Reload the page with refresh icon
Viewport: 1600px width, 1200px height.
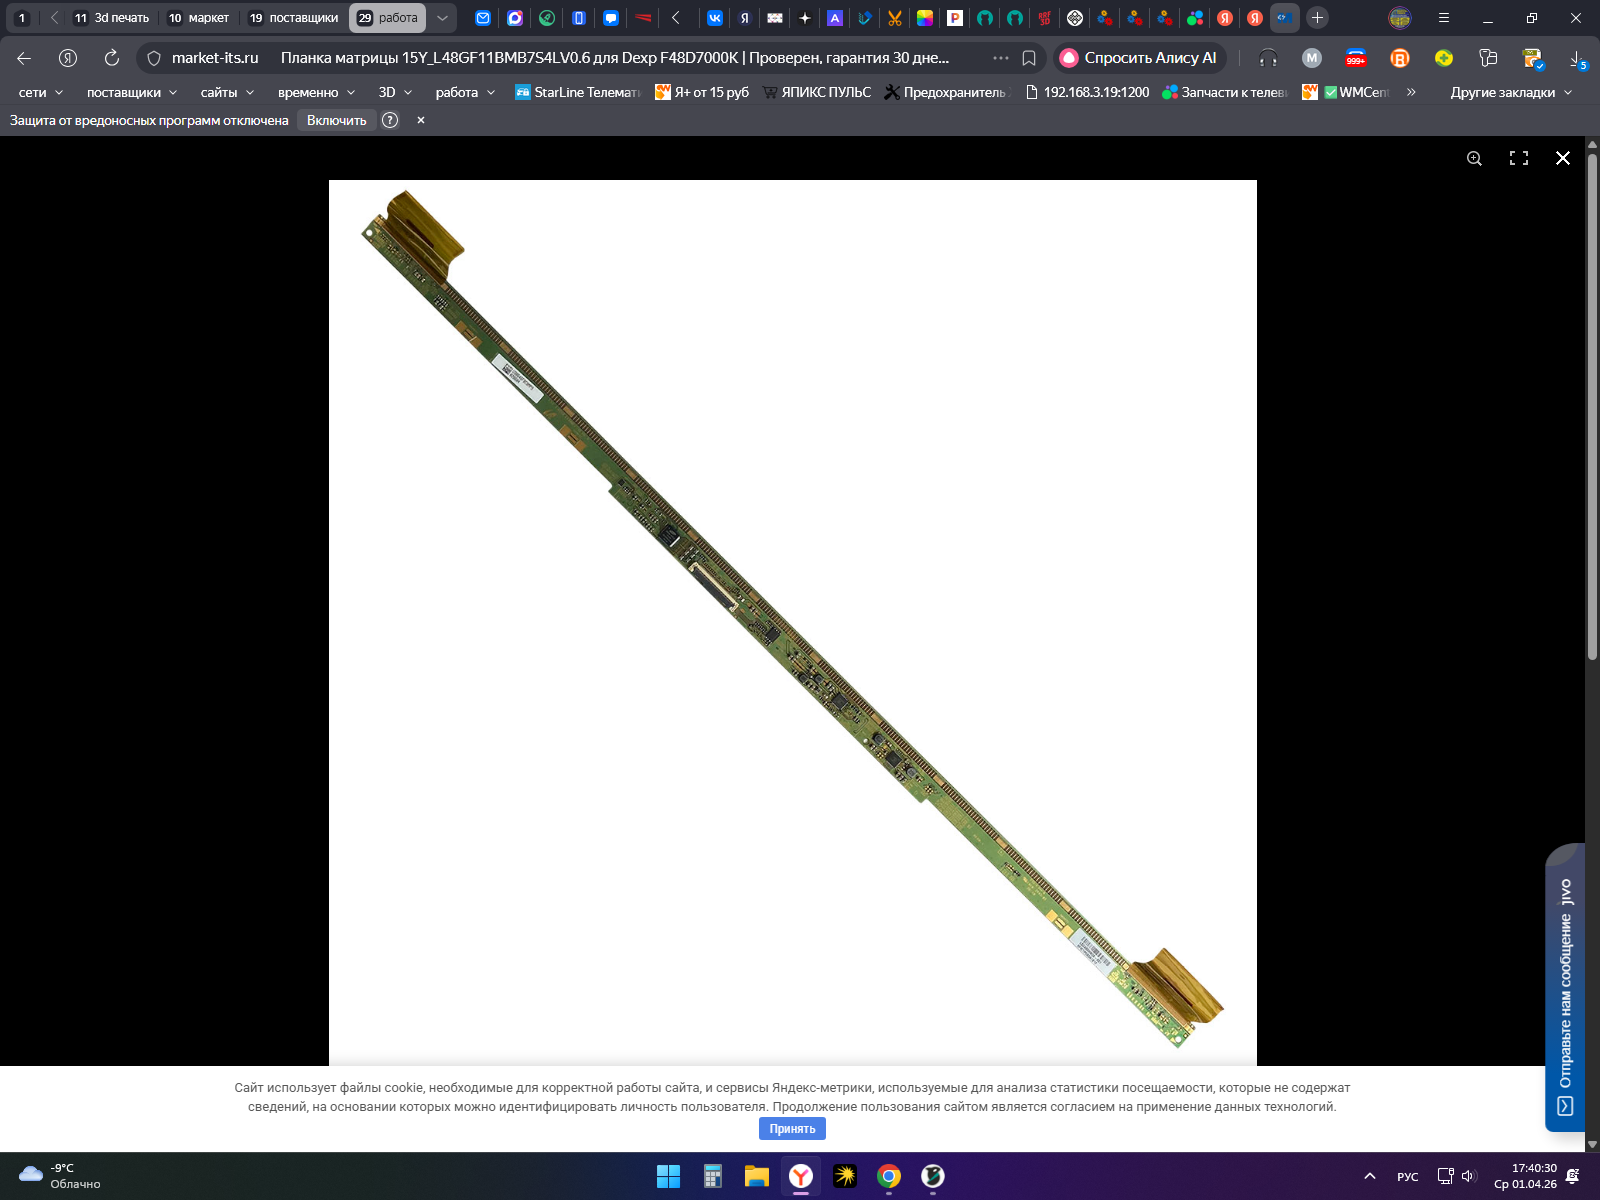(112, 58)
